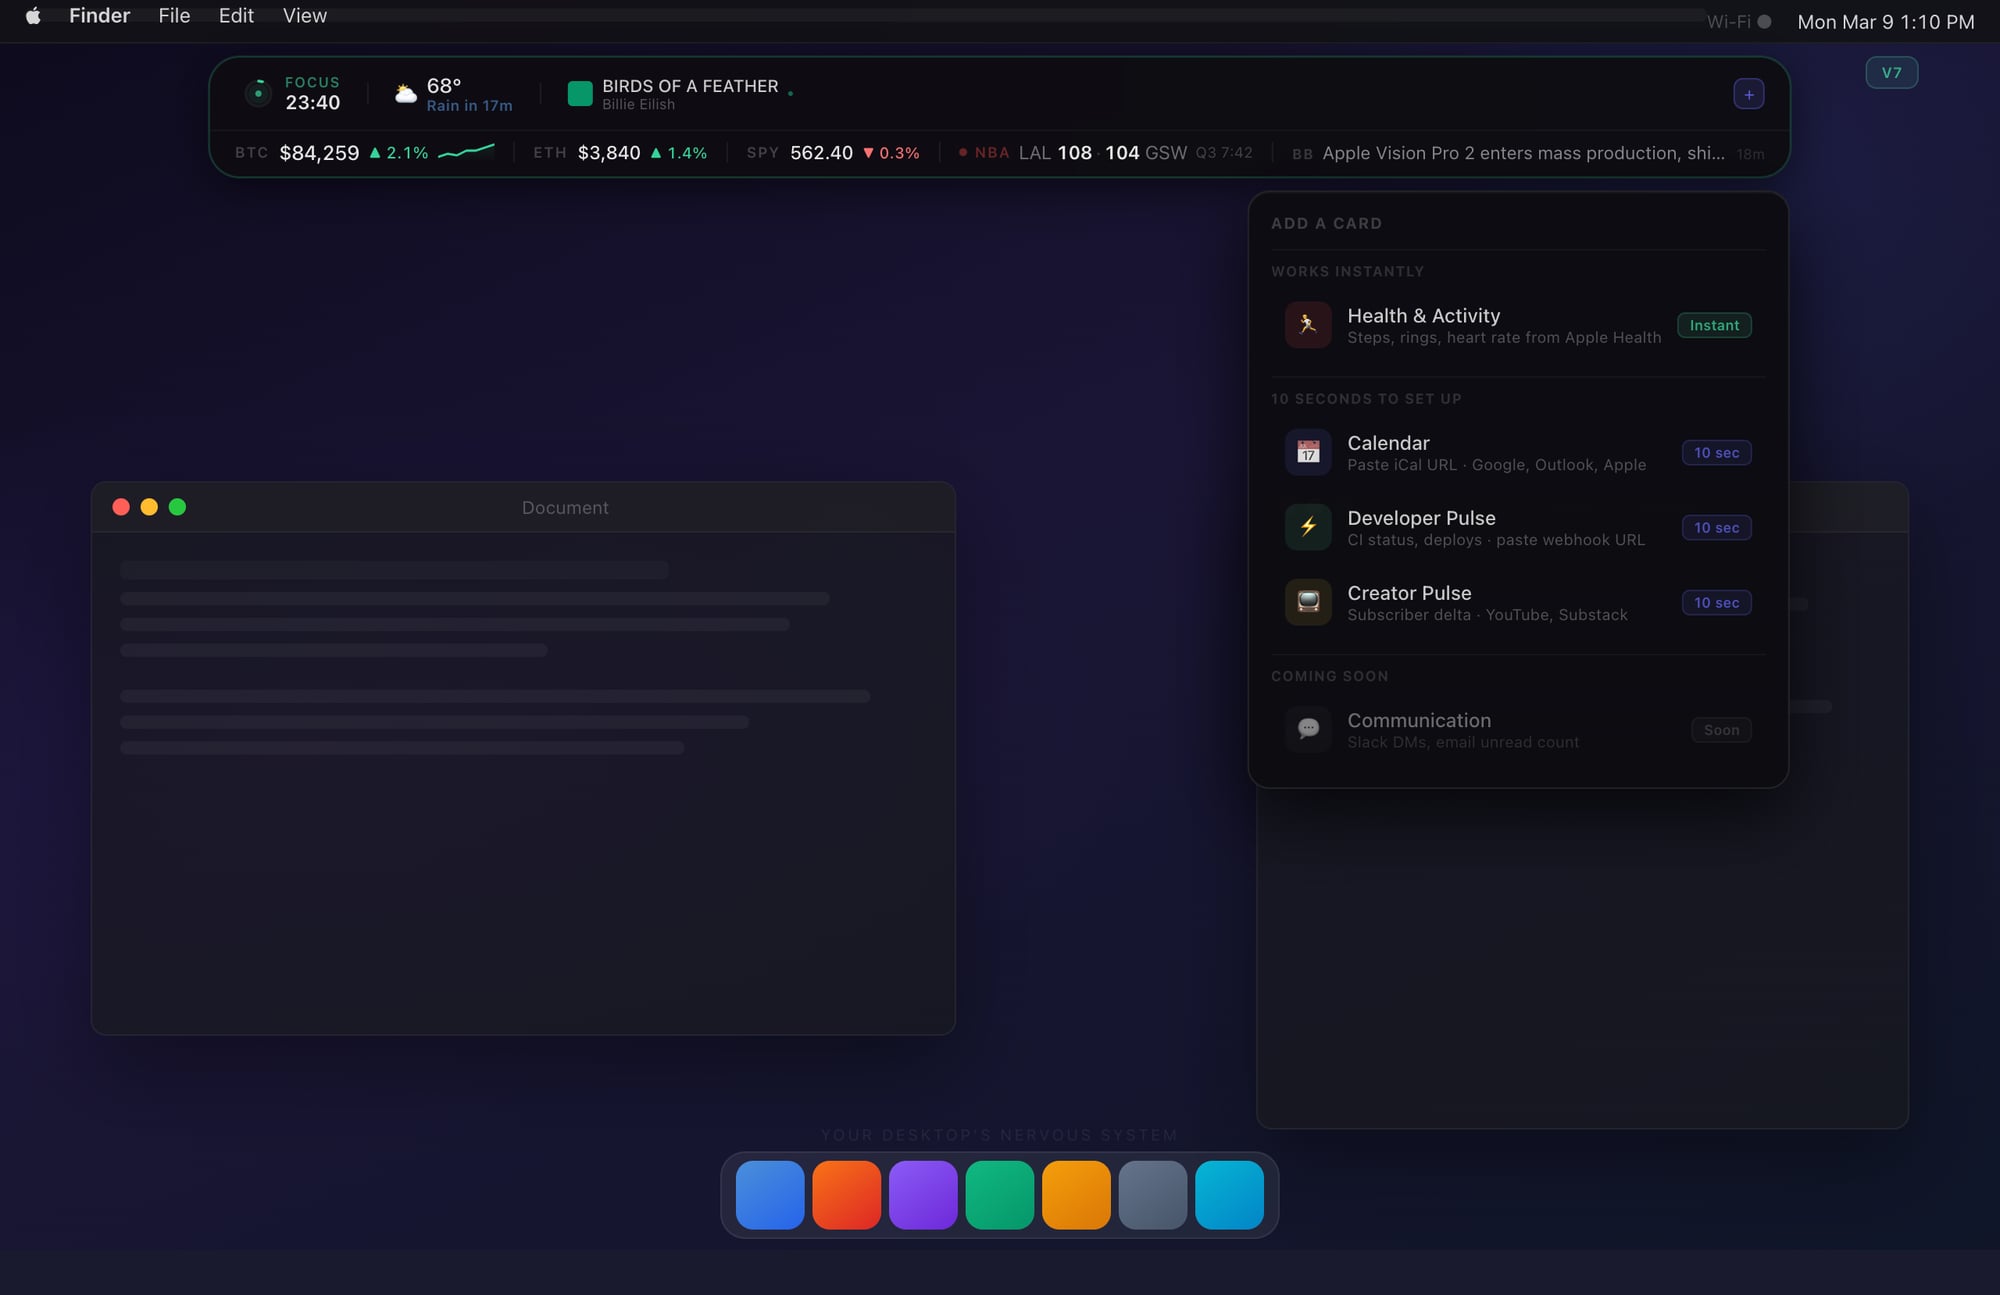Open the Edit menu

(x=236, y=16)
